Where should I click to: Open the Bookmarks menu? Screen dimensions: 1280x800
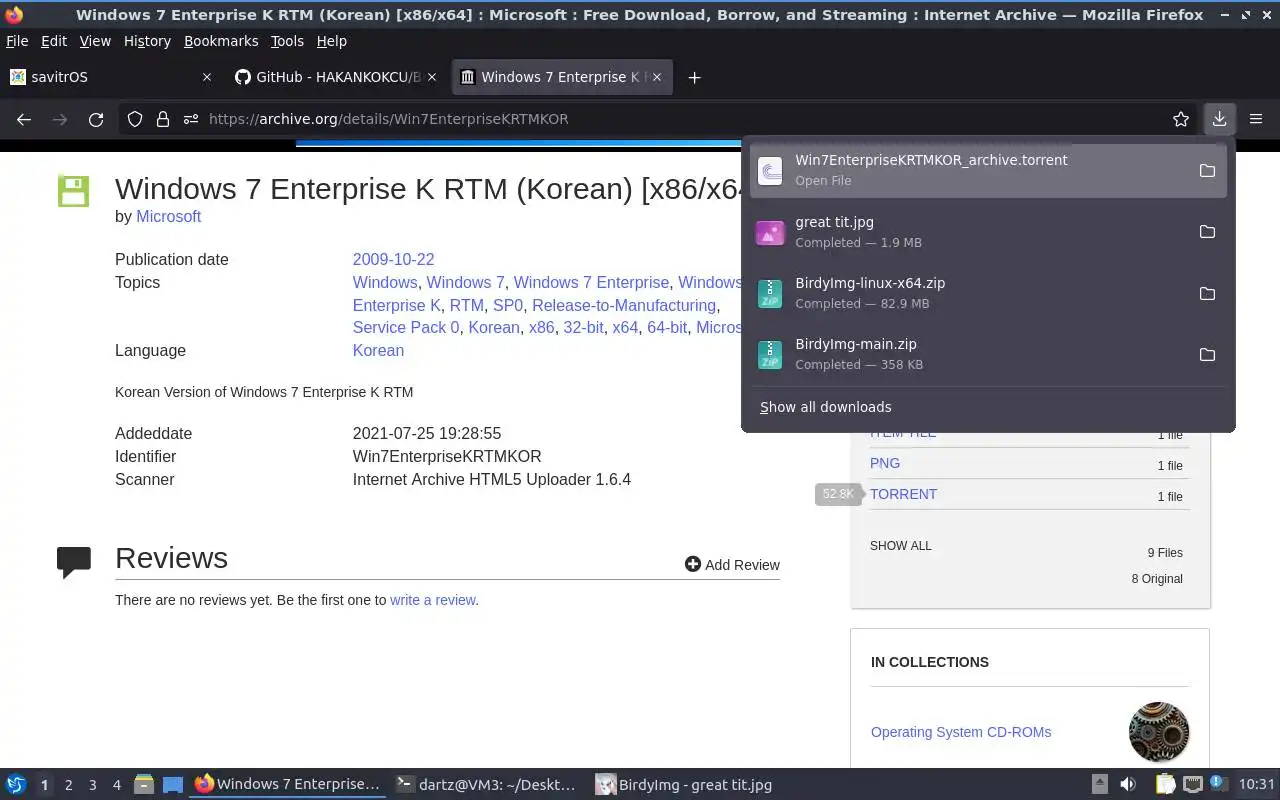point(221,41)
